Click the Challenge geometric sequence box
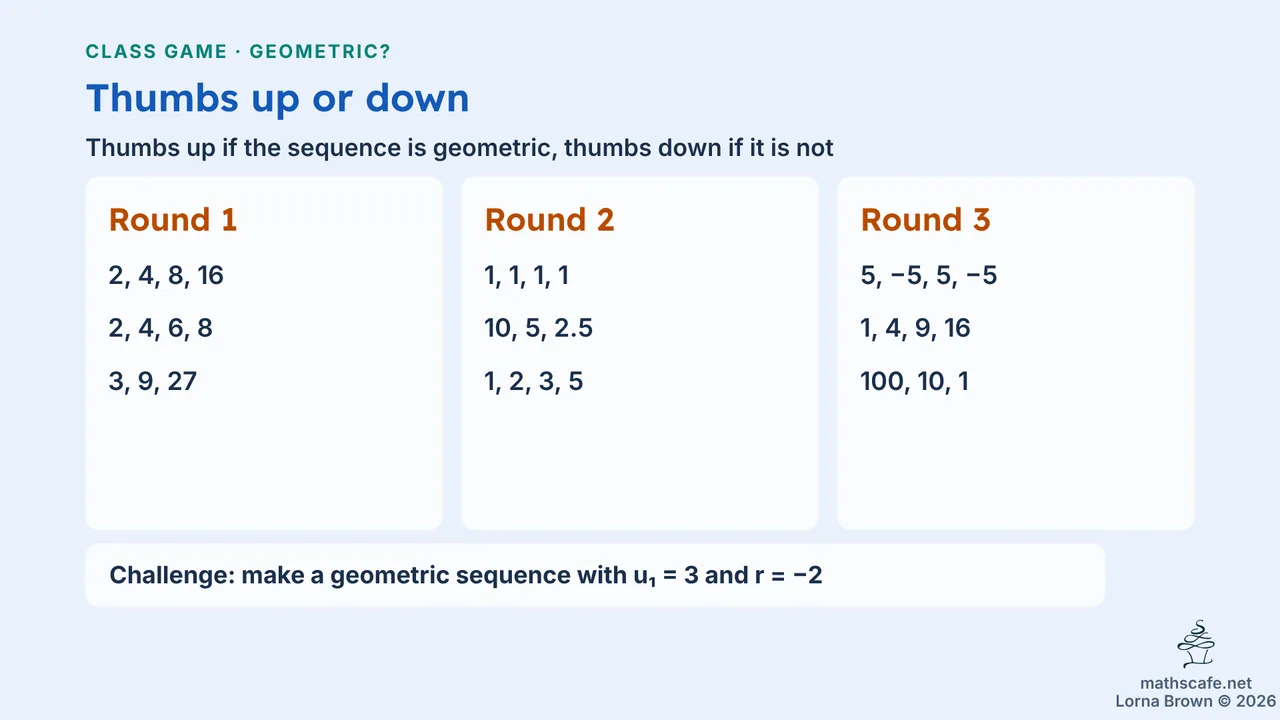This screenshot has width=1280, height=720. [x=595, y=575]
